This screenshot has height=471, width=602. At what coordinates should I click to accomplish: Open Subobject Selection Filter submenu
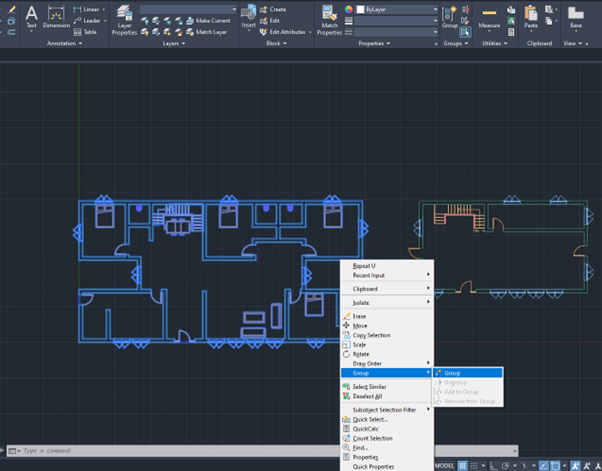point(387,410)
